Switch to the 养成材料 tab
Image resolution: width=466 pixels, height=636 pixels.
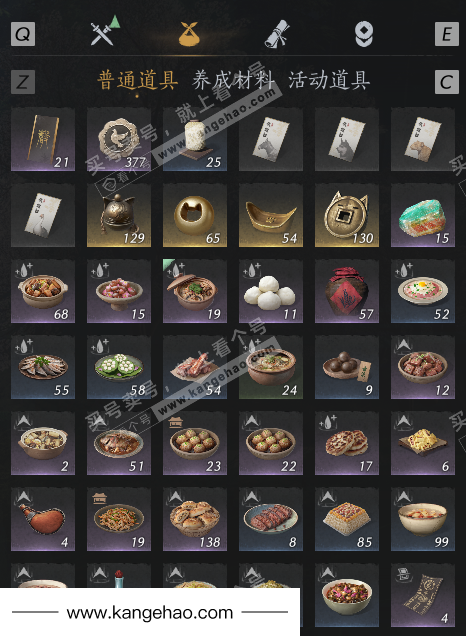233,80
